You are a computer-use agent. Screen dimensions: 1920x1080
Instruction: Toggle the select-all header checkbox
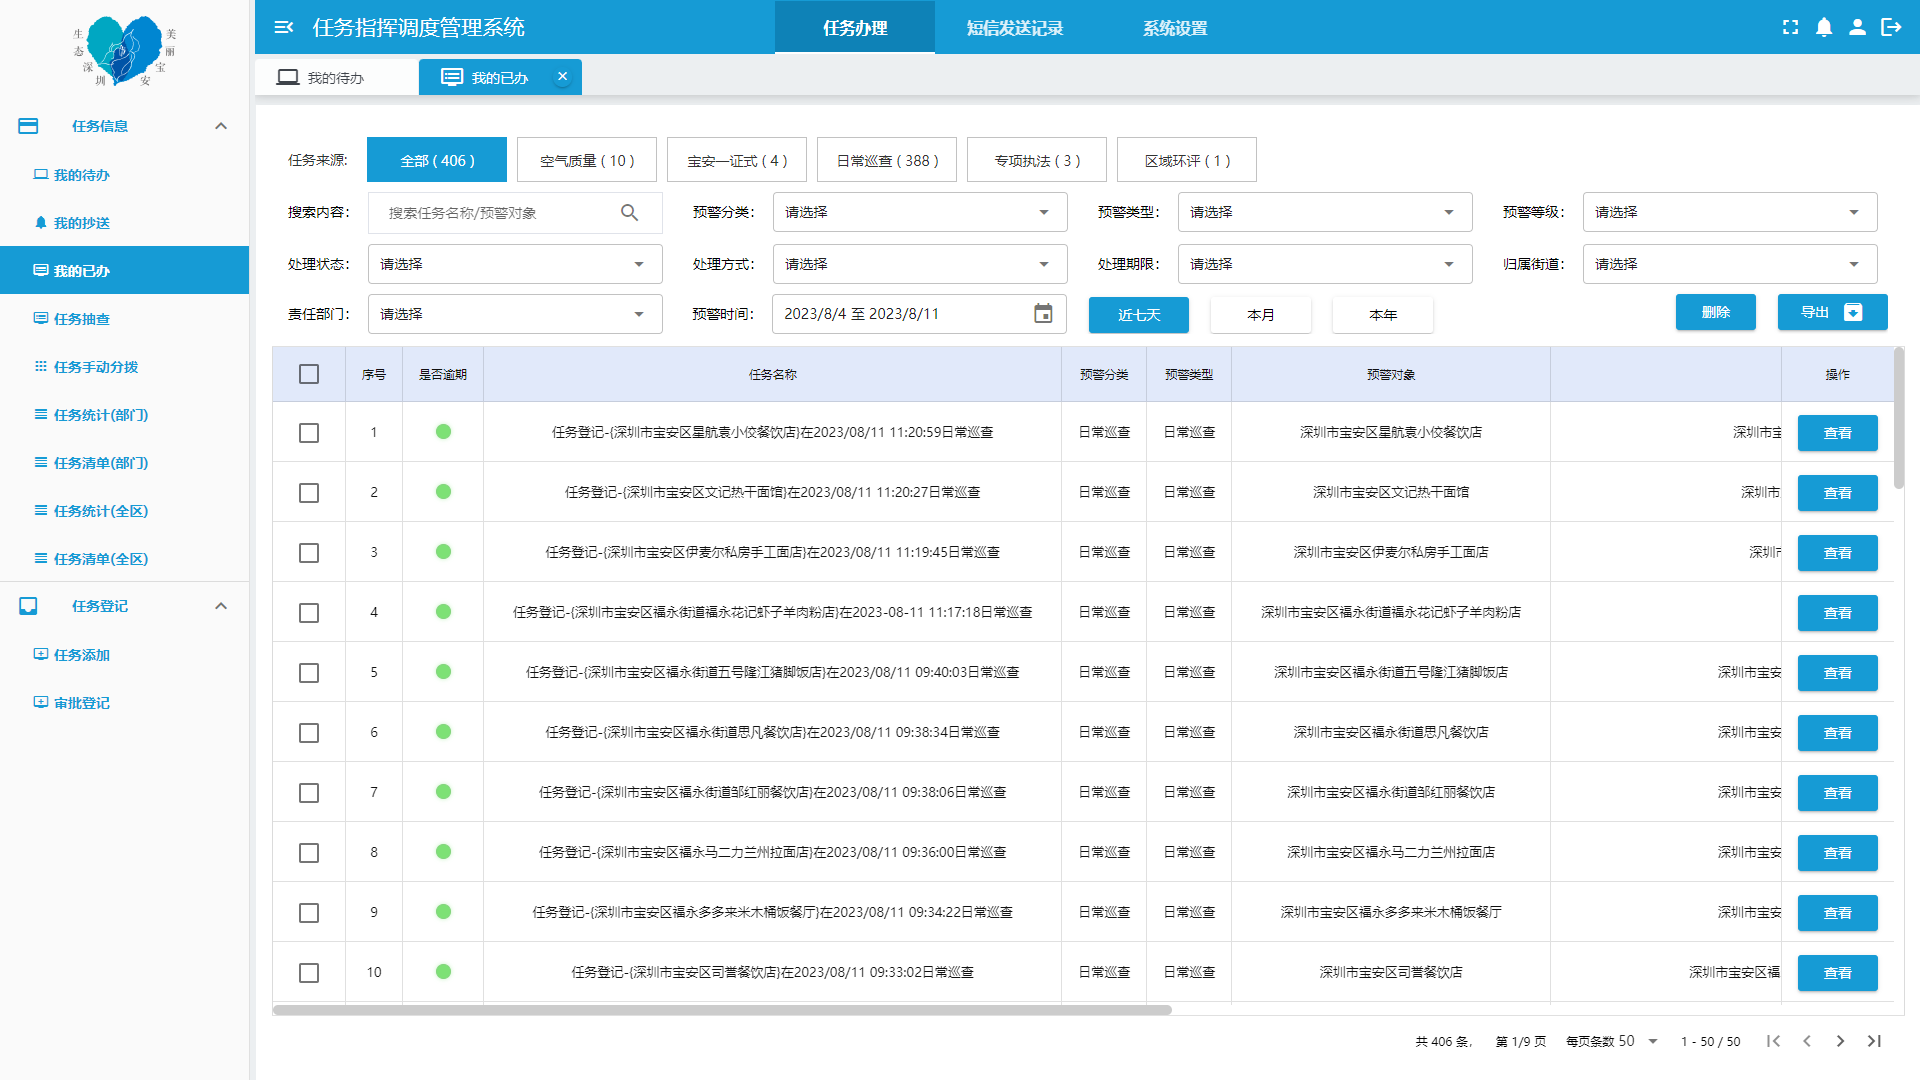tap(309, 374)
